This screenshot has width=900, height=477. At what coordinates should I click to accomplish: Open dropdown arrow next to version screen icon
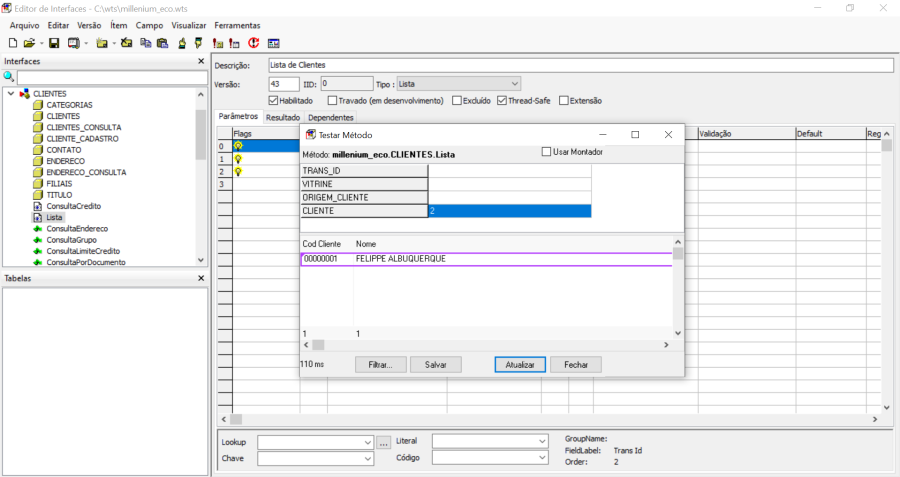(x=86, y=44)
